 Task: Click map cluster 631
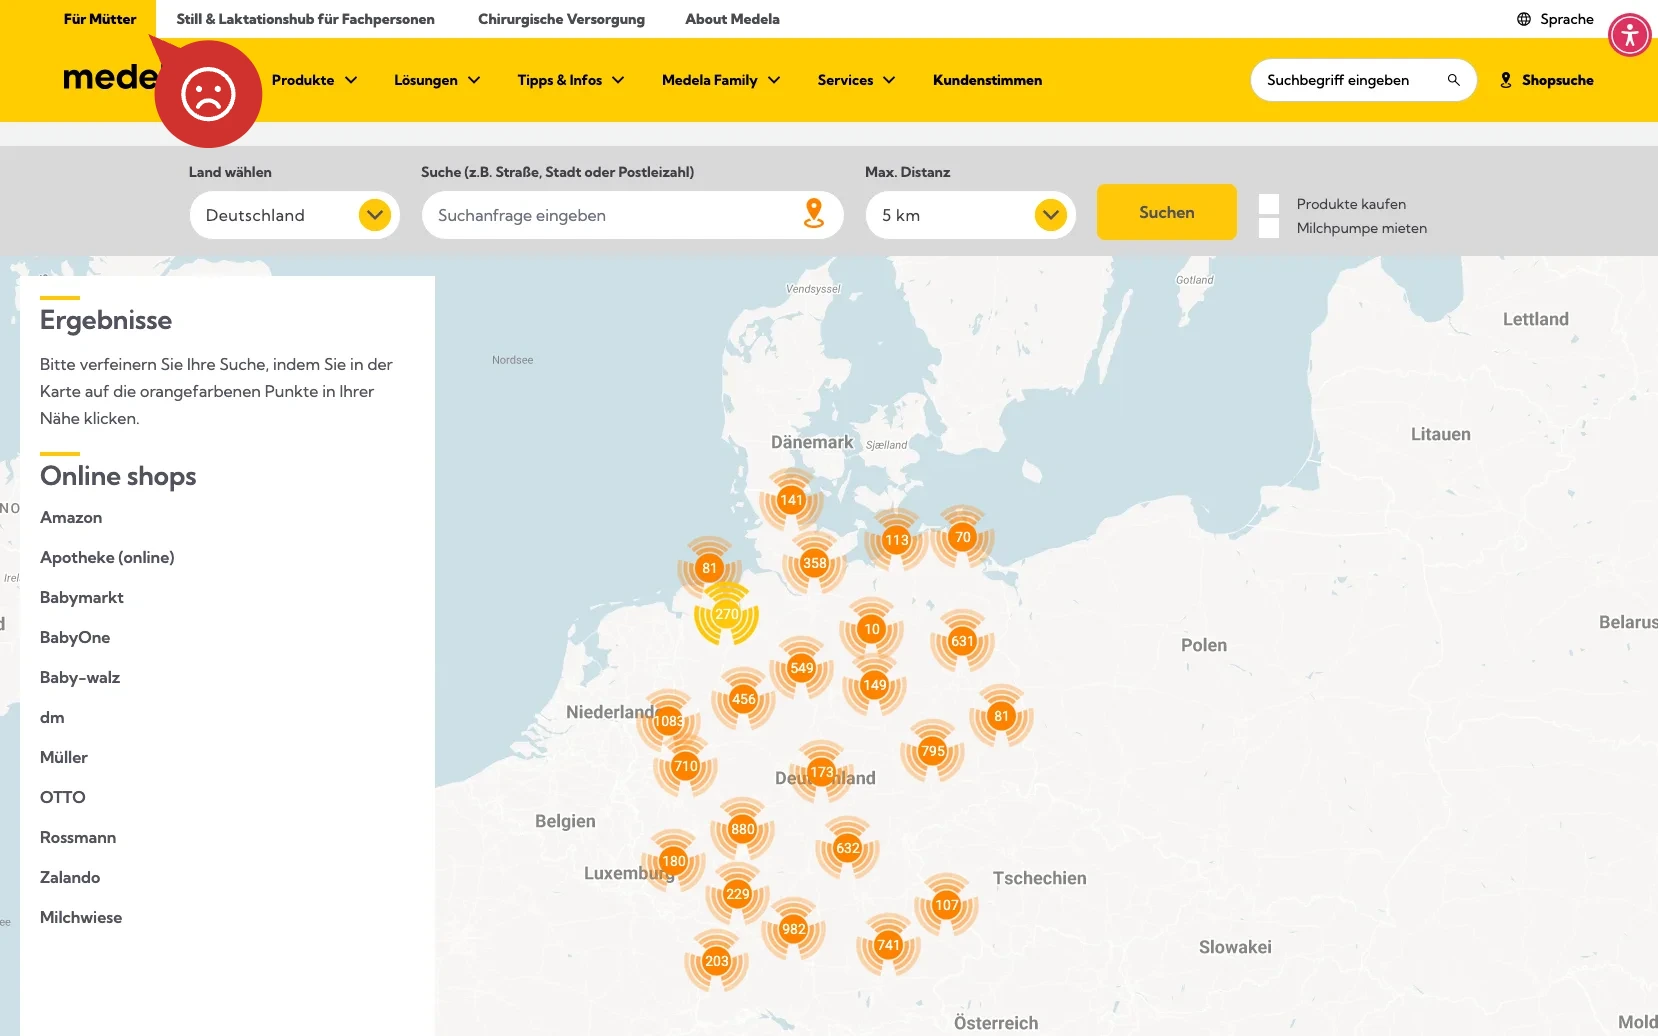(x=962, y=641)
